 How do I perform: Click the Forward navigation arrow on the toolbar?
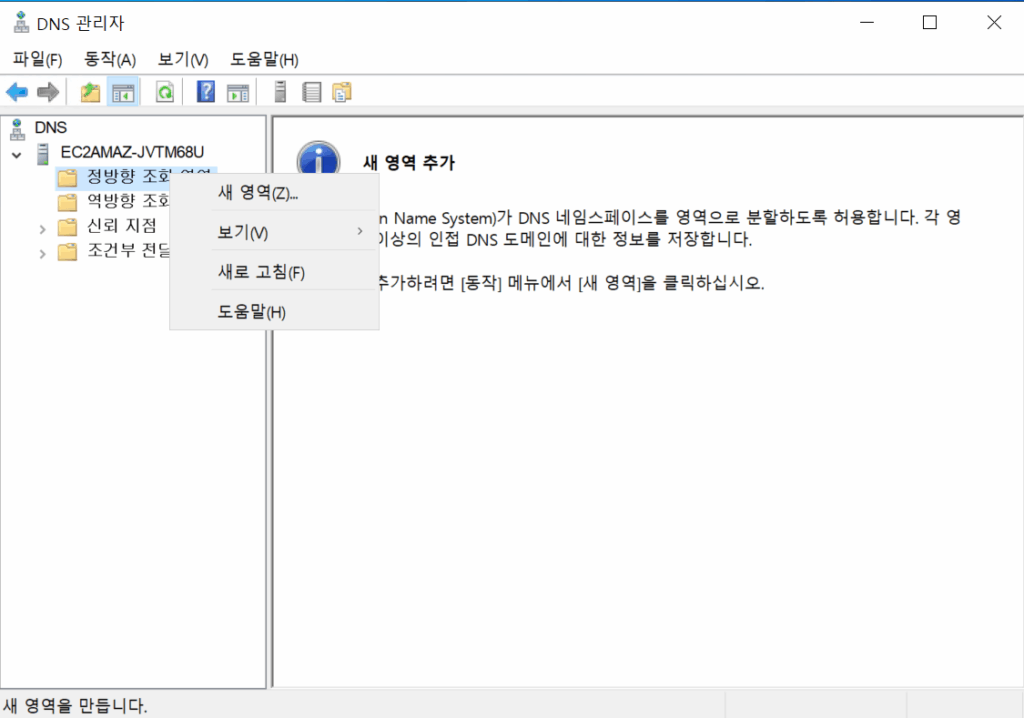pyautogui.click(x=46, y=91)
